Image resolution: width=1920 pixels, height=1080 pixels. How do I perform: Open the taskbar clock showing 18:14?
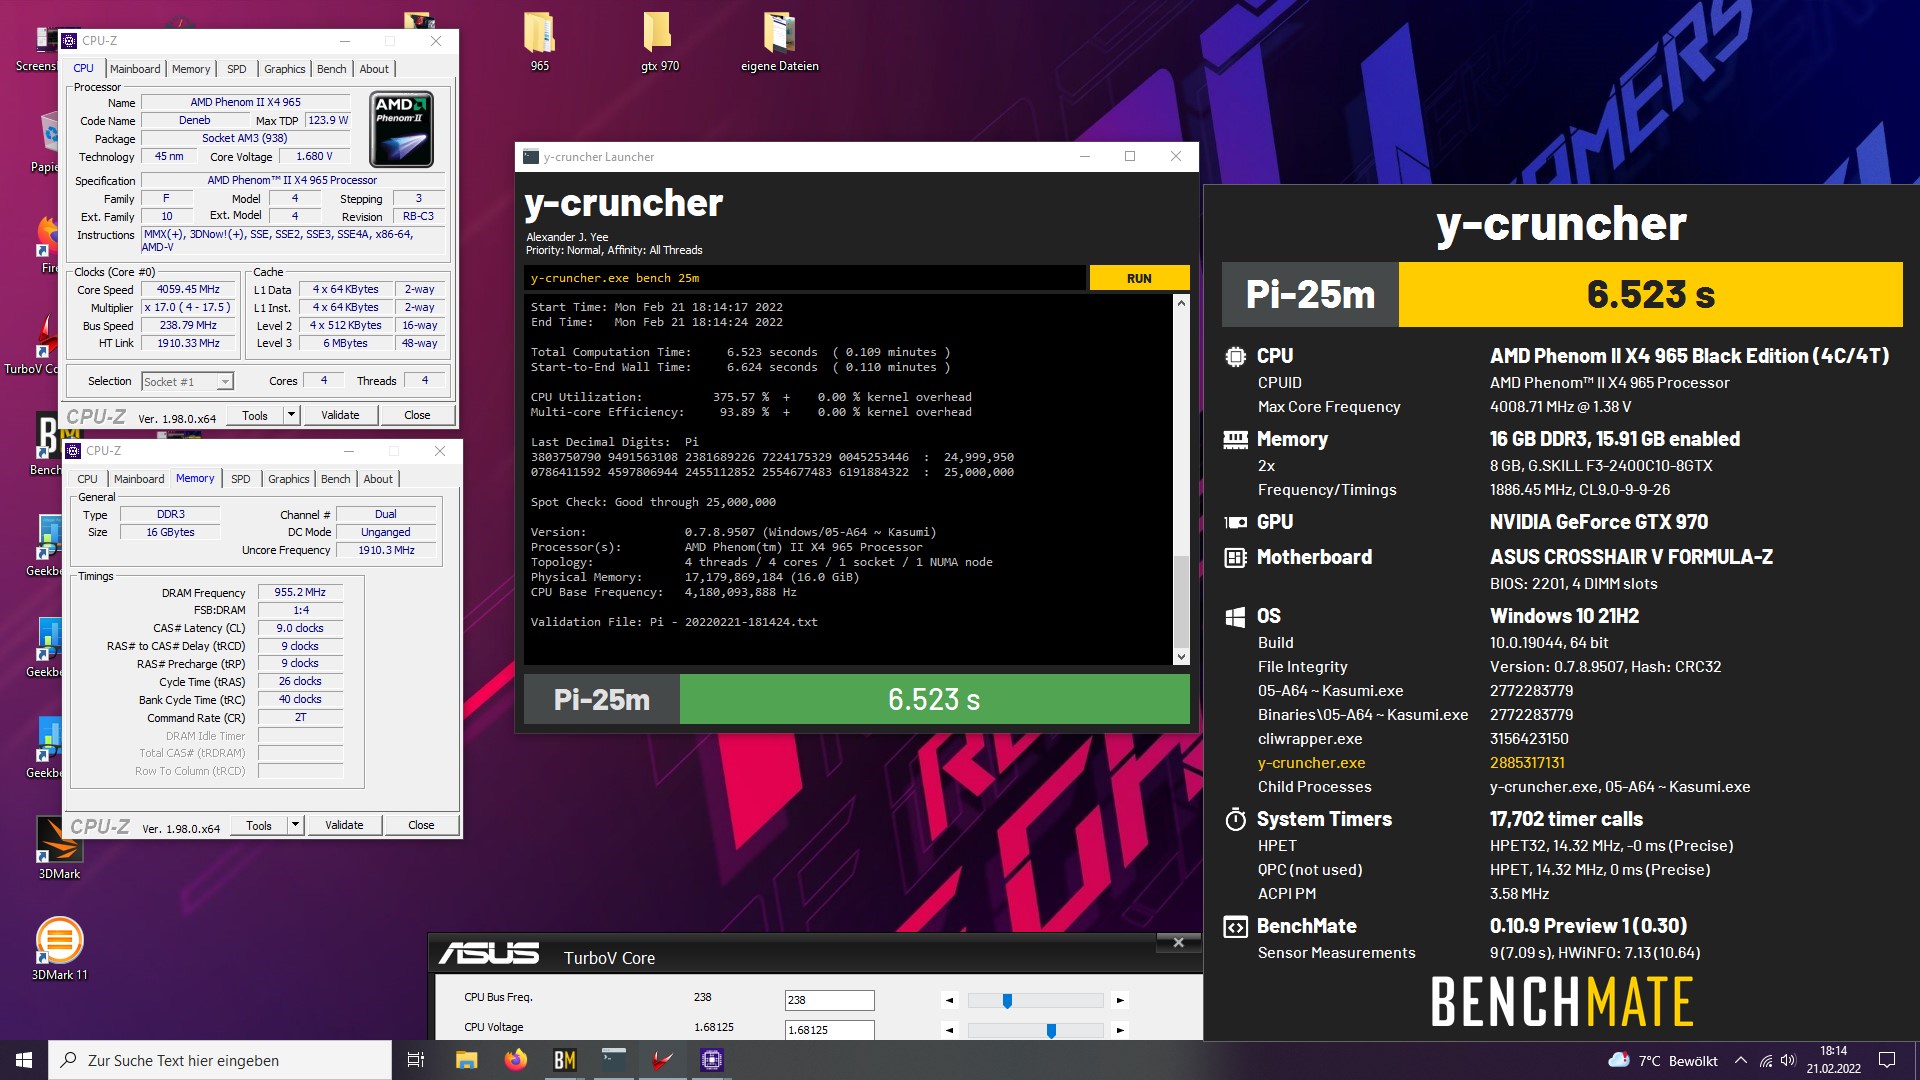(1833, 1060)
